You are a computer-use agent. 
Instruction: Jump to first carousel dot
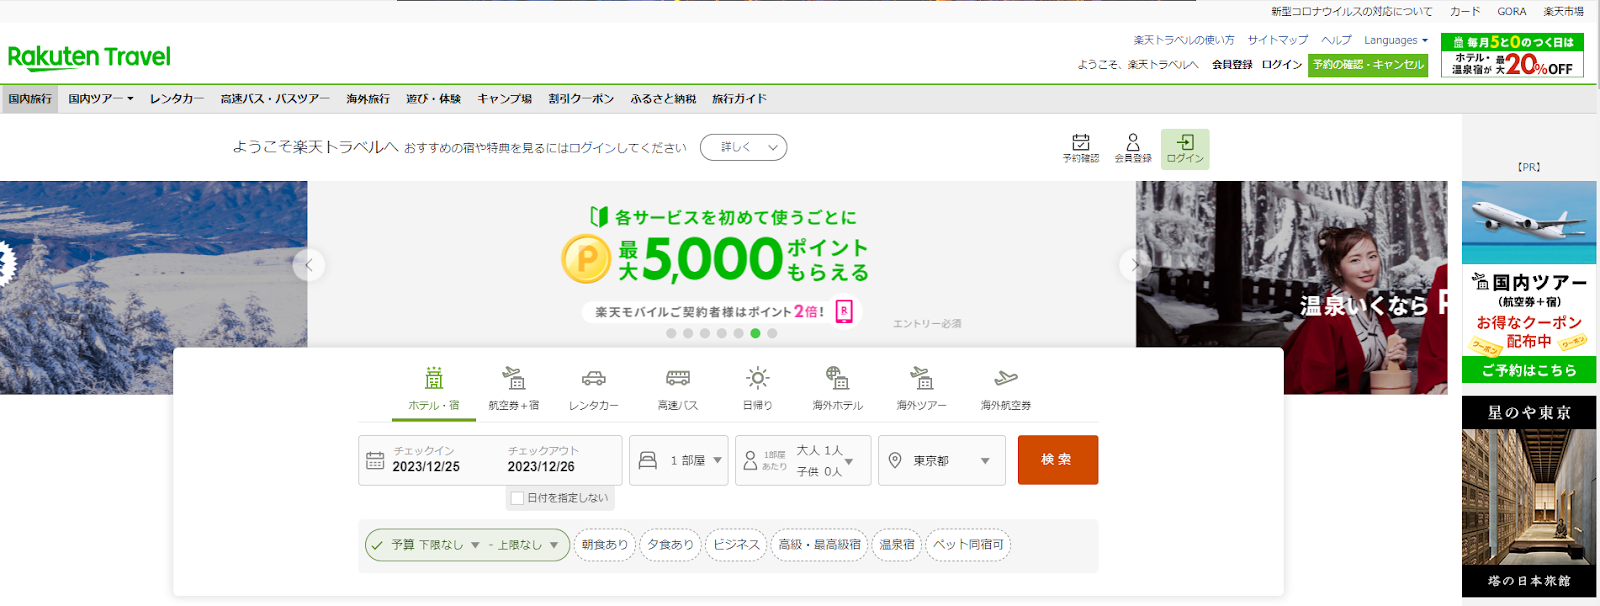tap(671, 333)
